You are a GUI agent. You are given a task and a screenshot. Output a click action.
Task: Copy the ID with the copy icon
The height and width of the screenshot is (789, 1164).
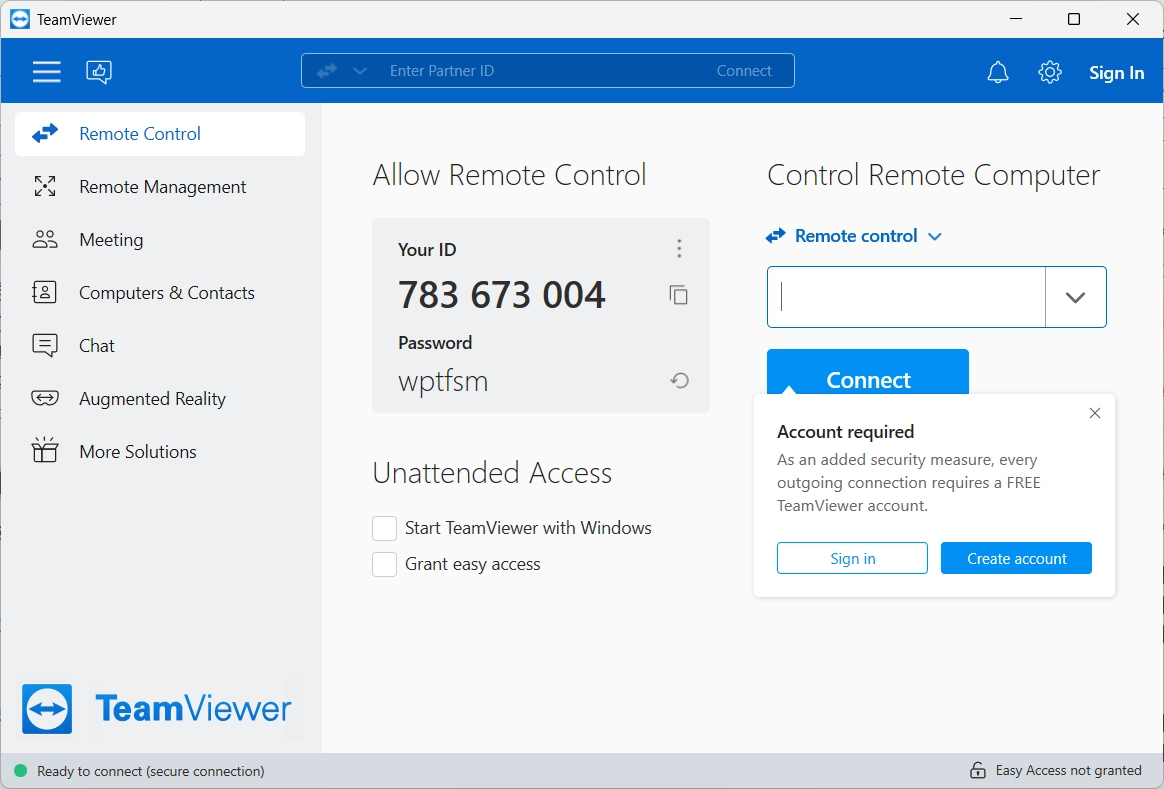click(679, 295)
